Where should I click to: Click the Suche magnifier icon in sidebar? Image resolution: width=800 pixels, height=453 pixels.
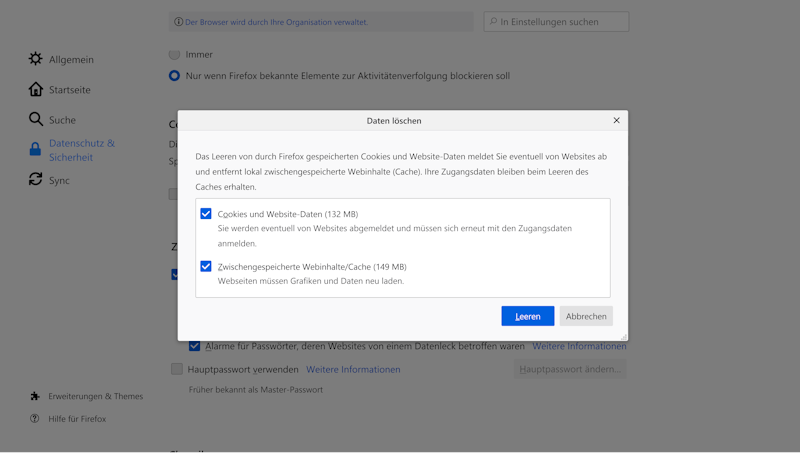pyautogui.click(x=35, y=119)
